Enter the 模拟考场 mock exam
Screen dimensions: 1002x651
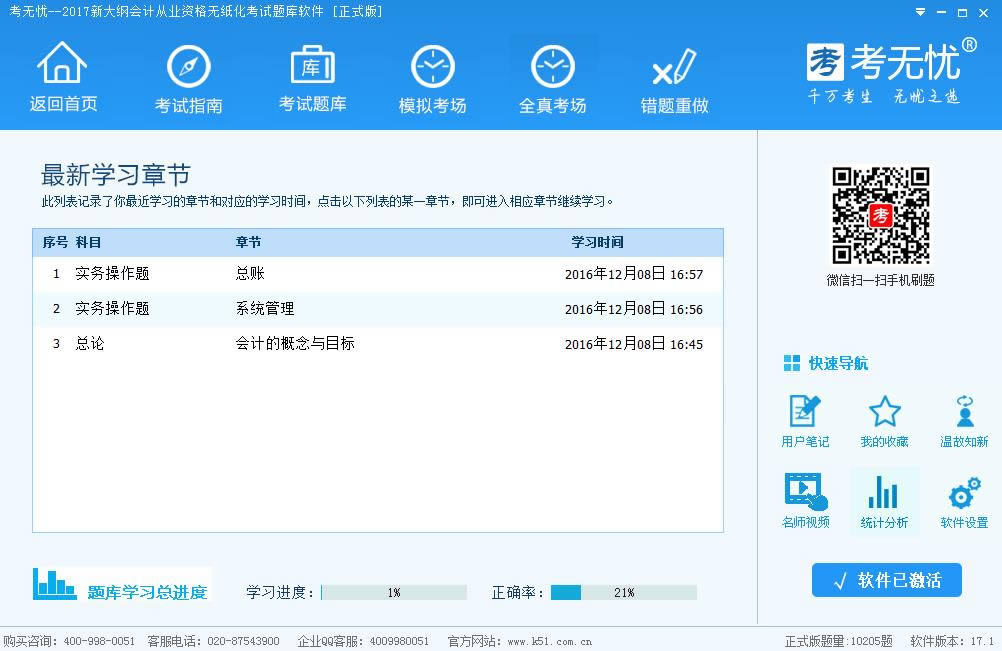coord(432,67)
